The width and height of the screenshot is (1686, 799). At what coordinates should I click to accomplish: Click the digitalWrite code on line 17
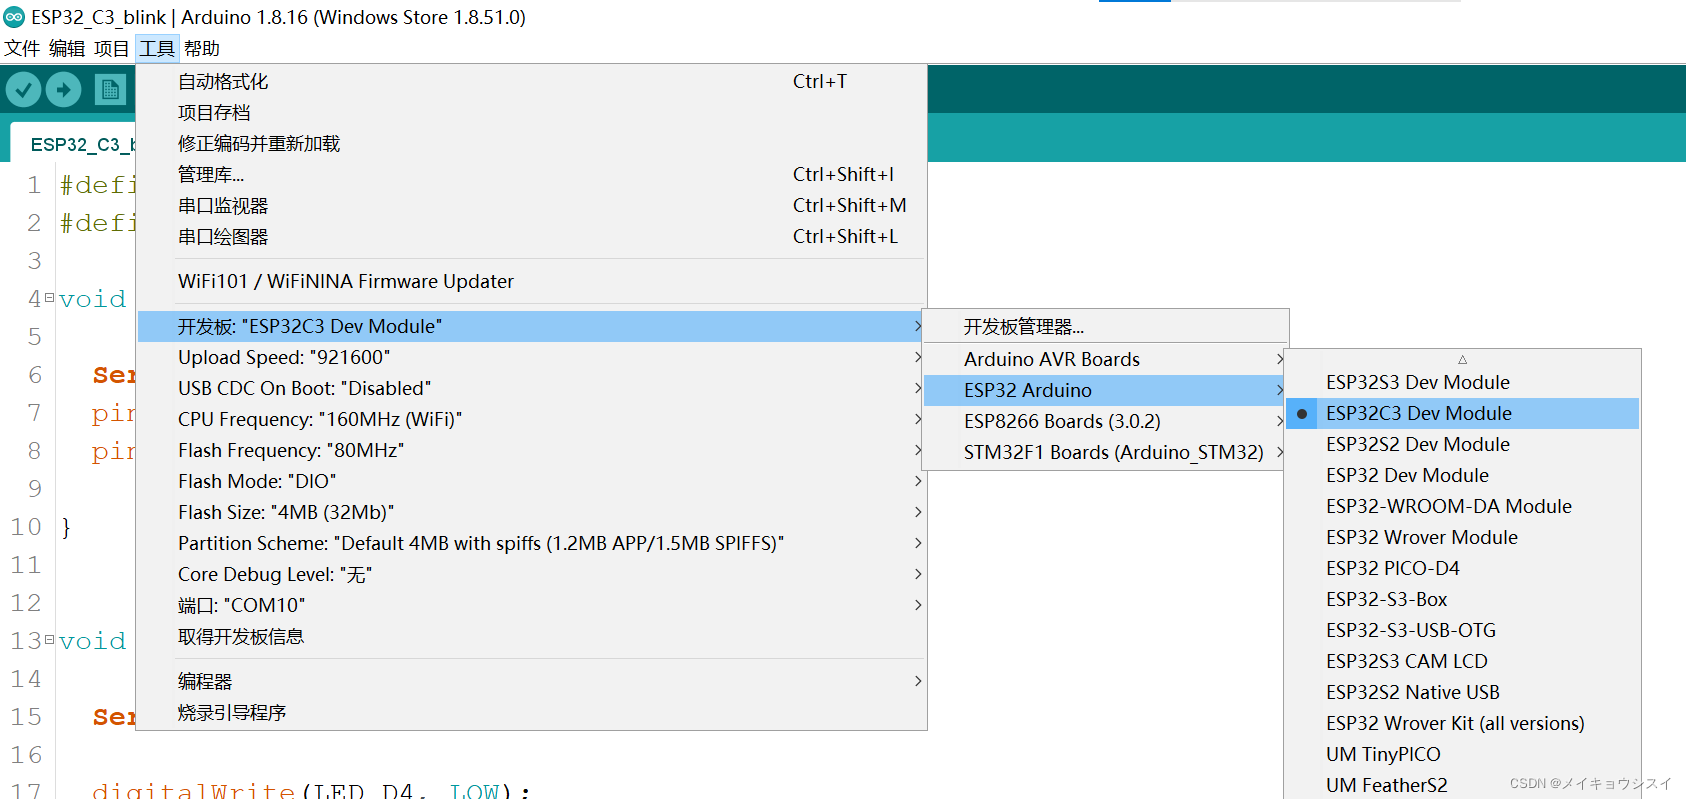[193, 790]
